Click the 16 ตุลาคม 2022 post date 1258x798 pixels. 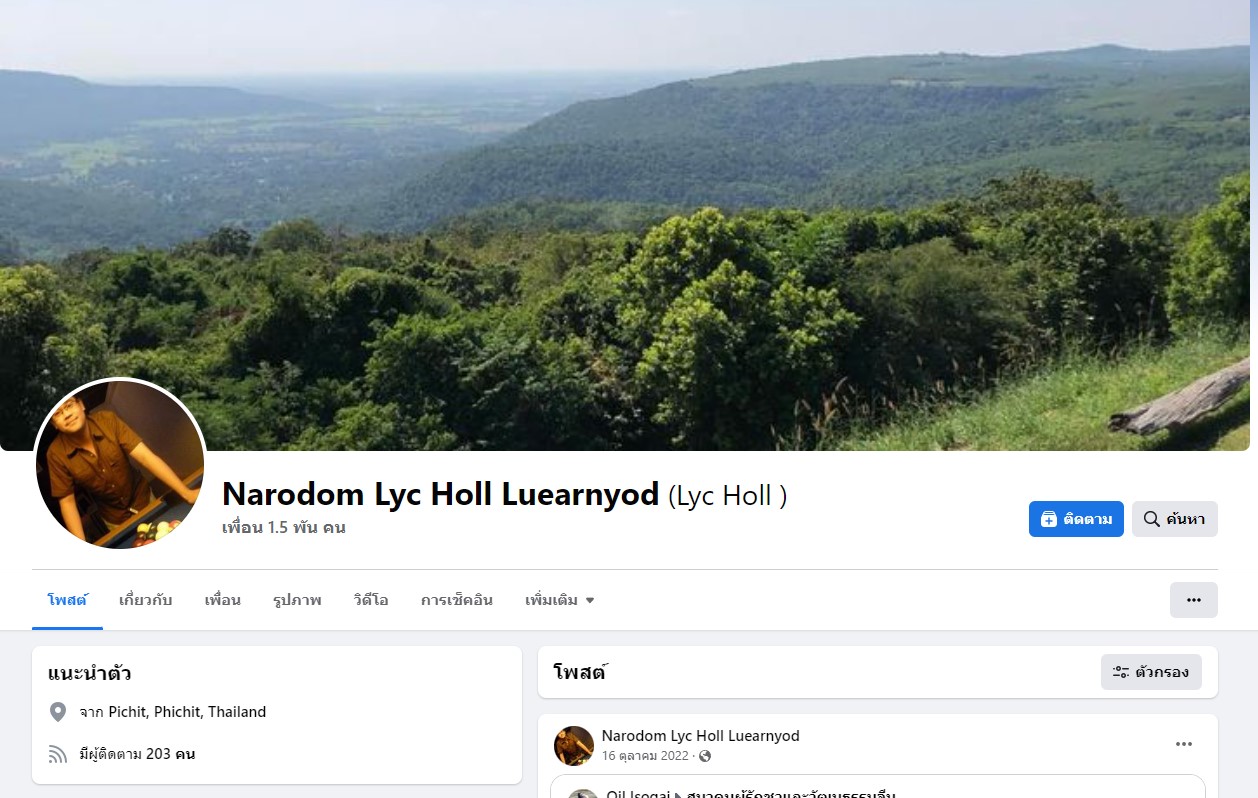(x=646, y=756)
